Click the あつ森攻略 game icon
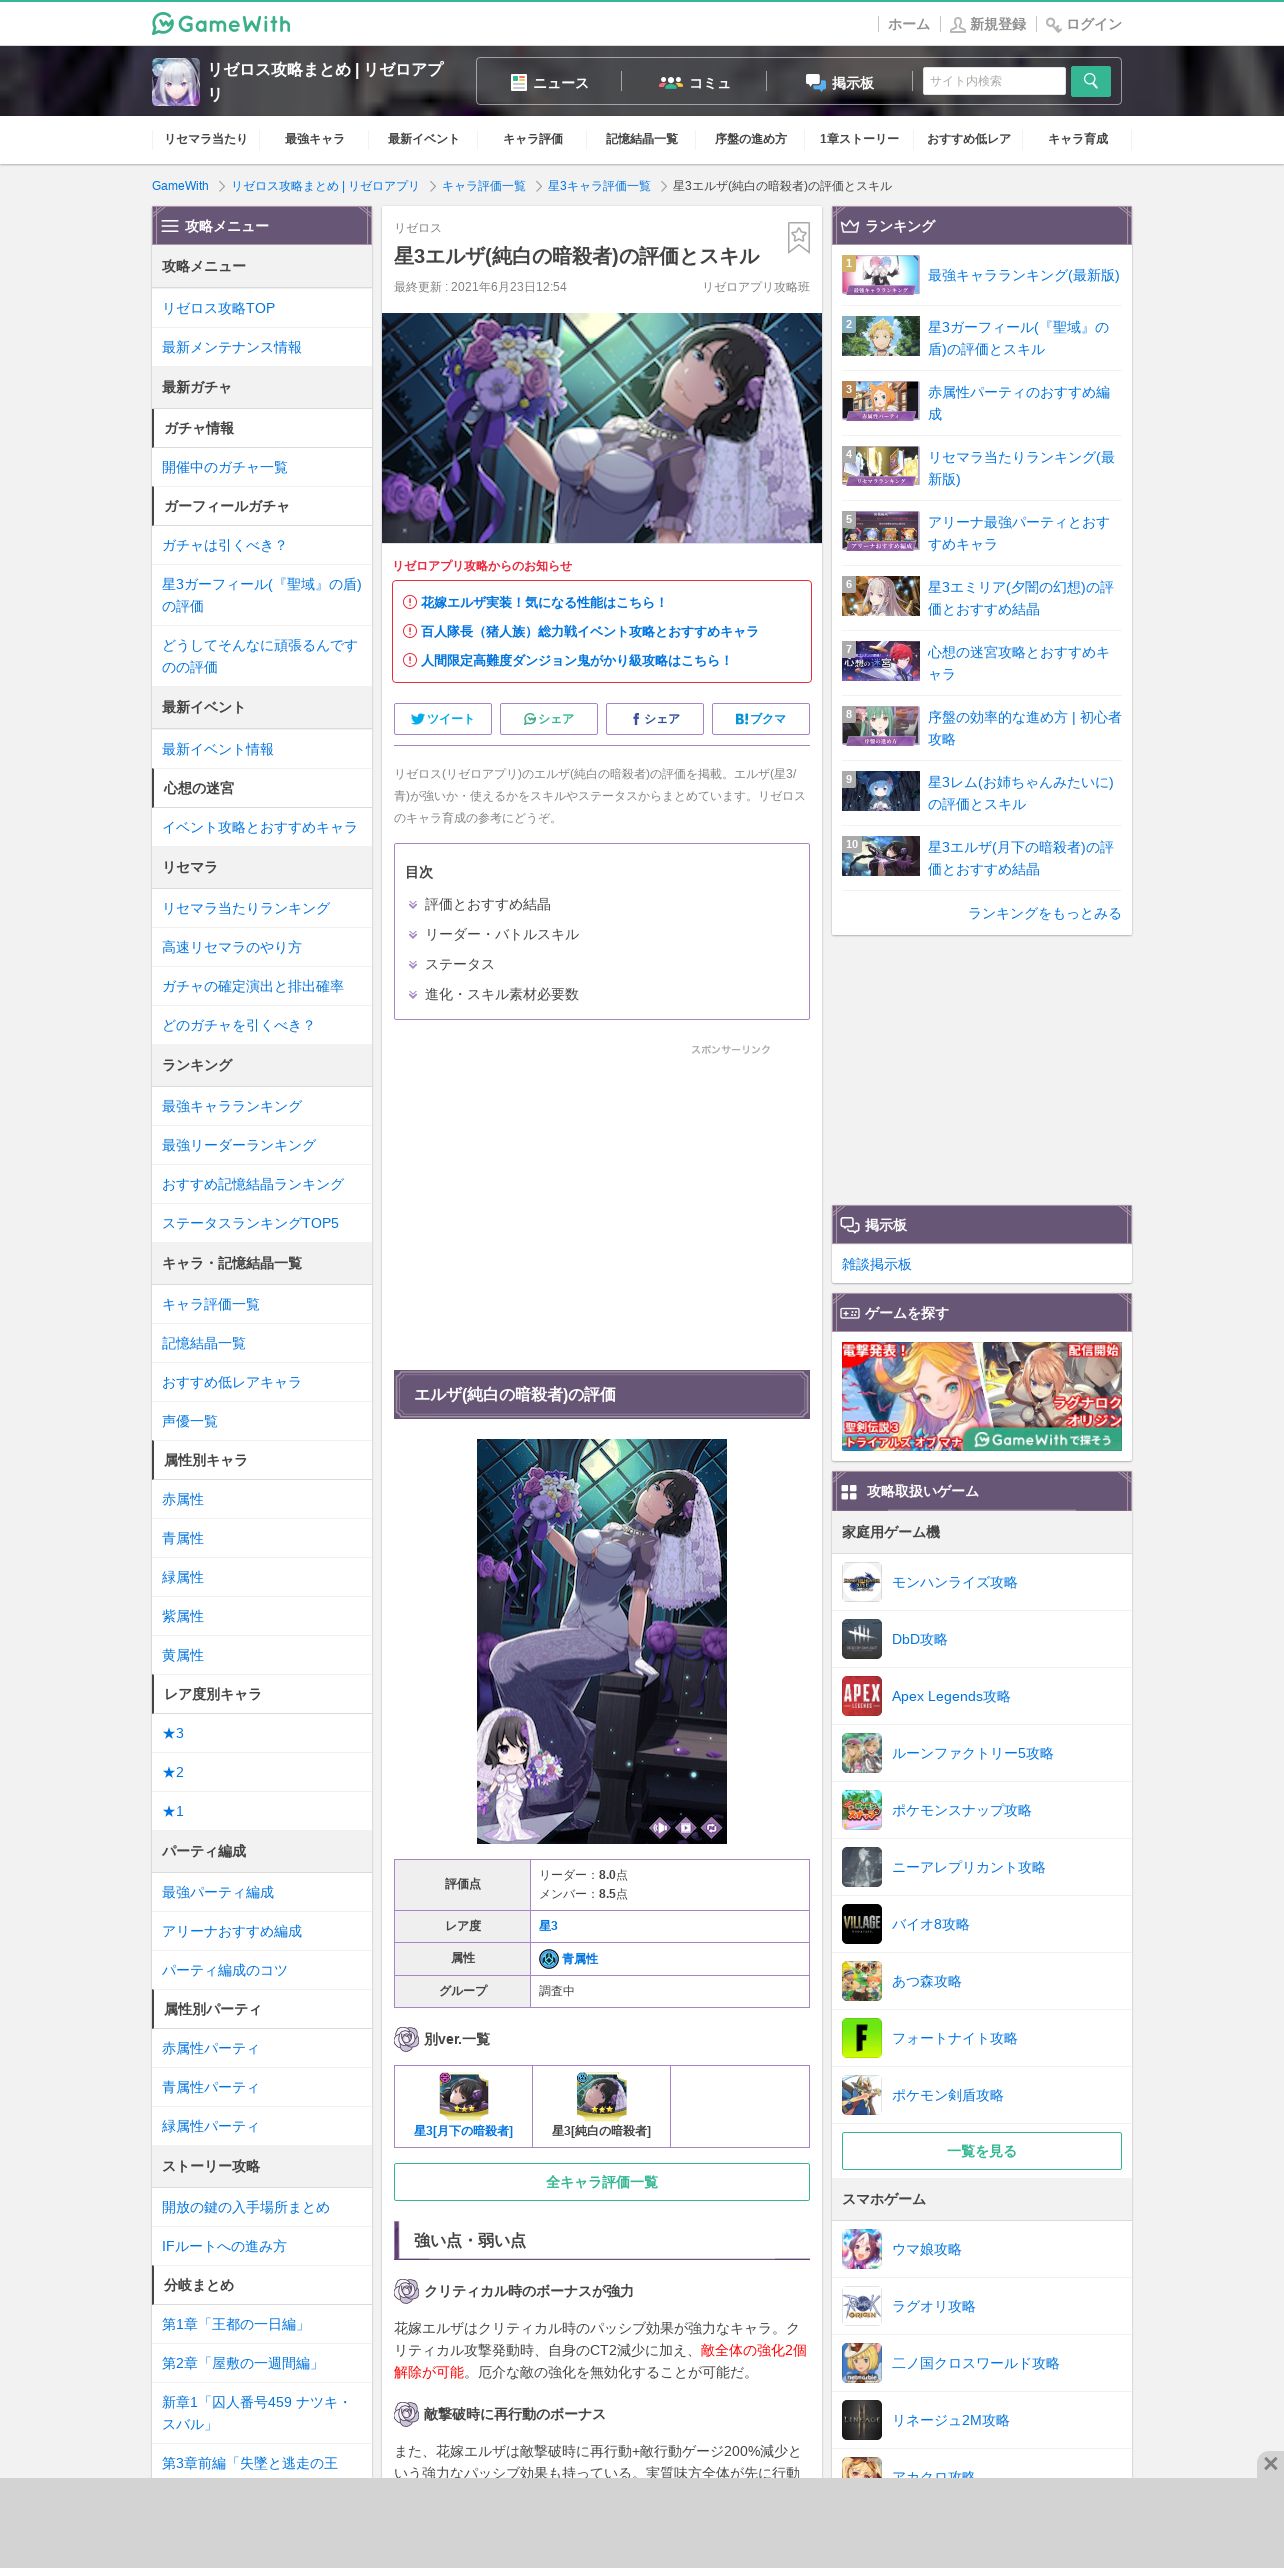This screenshot has height=2568, width=1284. pos(862,1981)
